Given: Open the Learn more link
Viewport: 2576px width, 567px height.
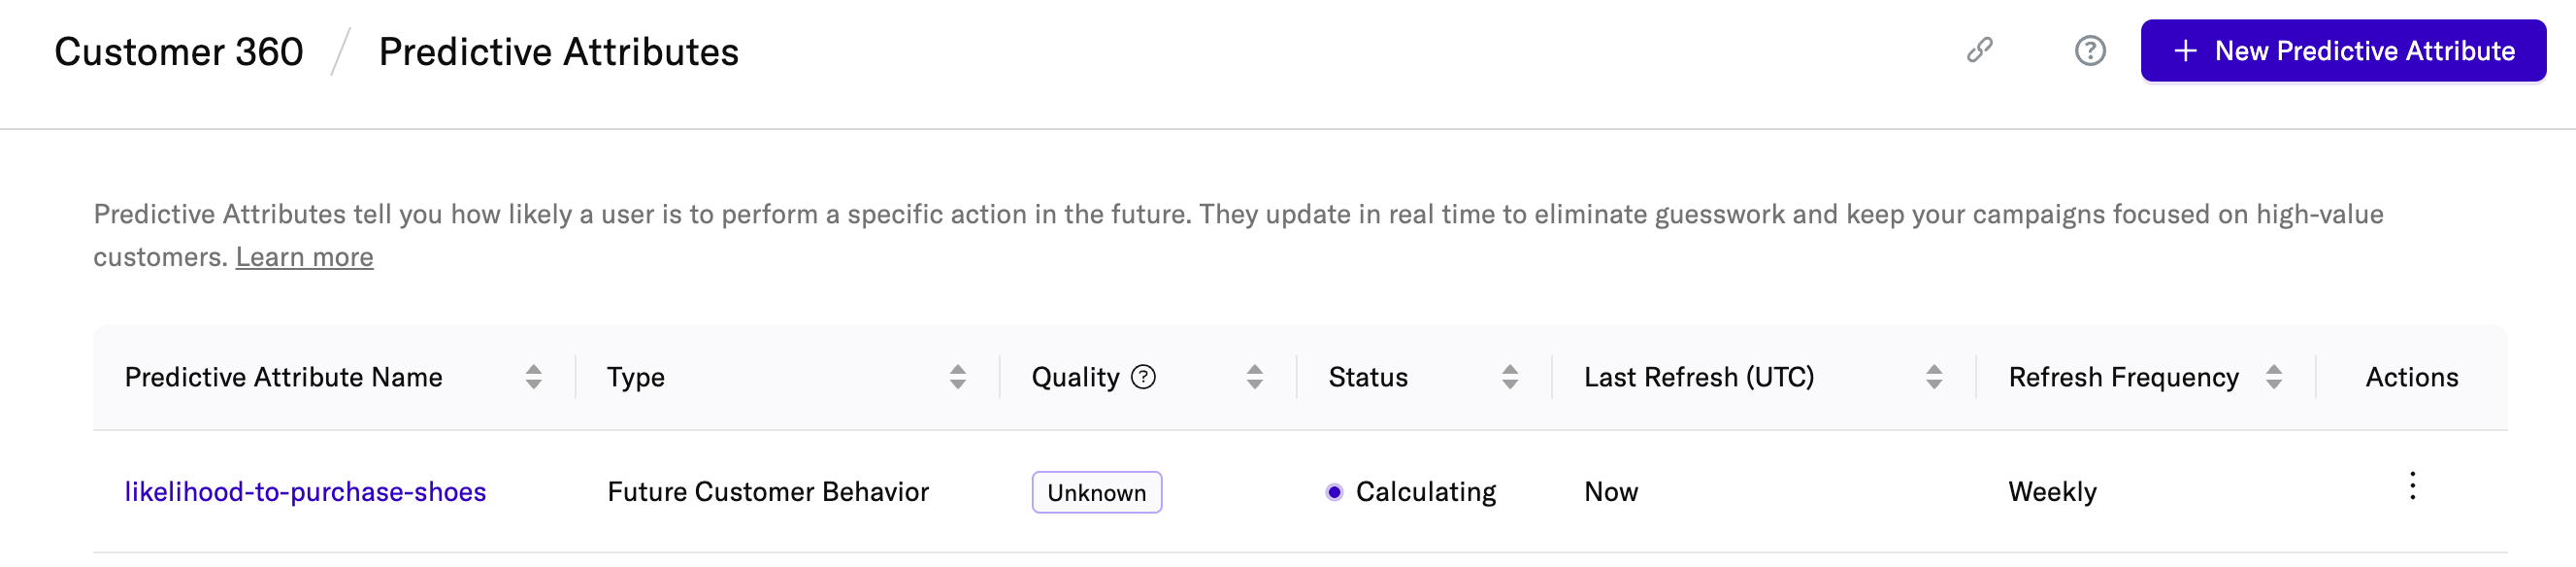Looking at the screenshot, I should click(x=304, y=258).
